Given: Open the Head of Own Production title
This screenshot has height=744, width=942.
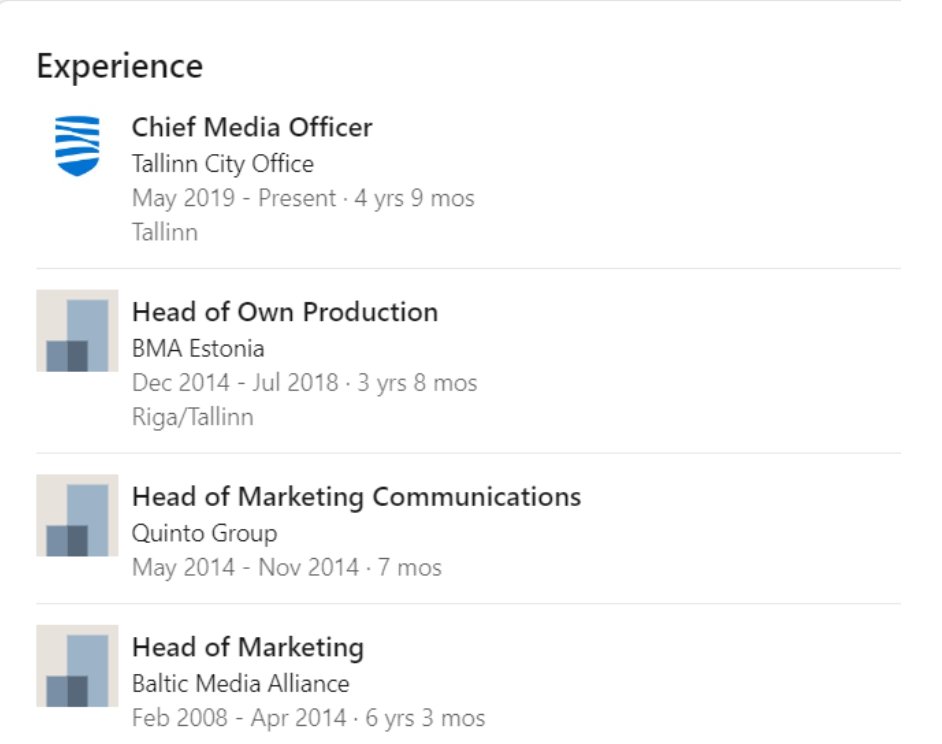Looking at the screenshot, I should (285, 312).
